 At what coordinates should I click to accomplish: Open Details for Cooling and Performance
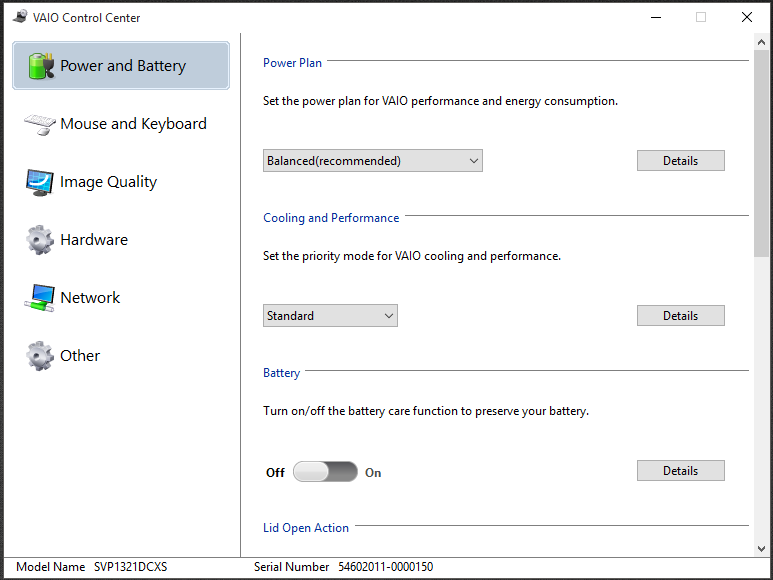(681, 315)
